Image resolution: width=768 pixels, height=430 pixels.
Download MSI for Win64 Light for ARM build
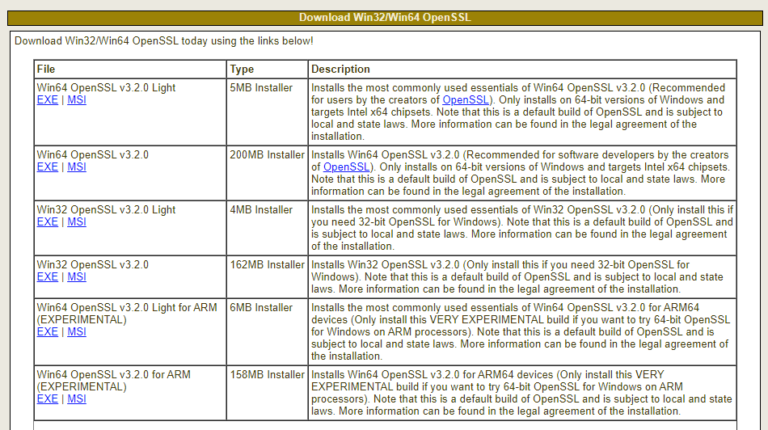point(76,332)
